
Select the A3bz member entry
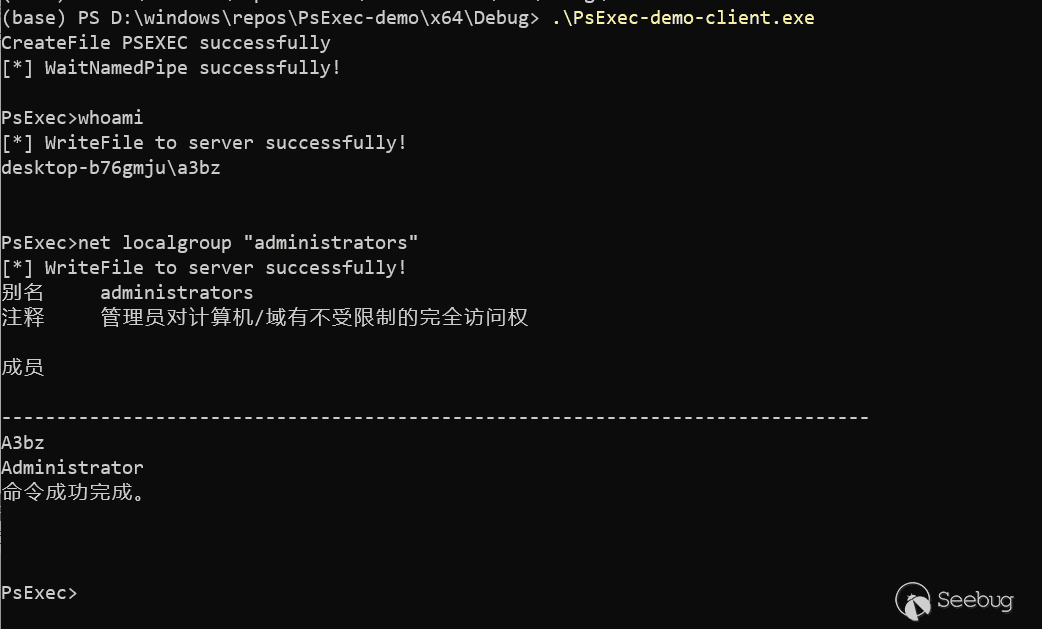point(23,443)
